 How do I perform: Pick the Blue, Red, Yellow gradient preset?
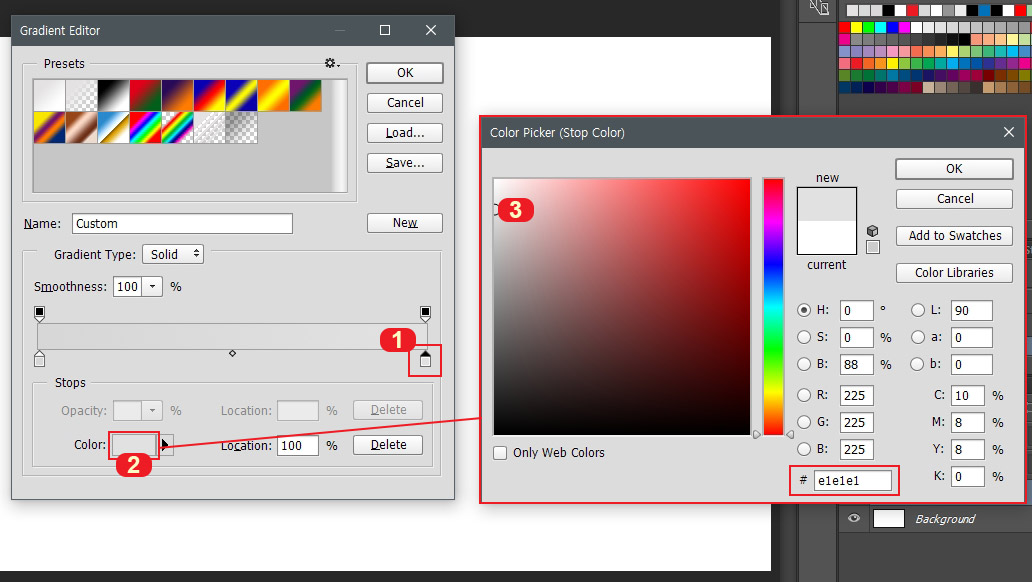209,95
